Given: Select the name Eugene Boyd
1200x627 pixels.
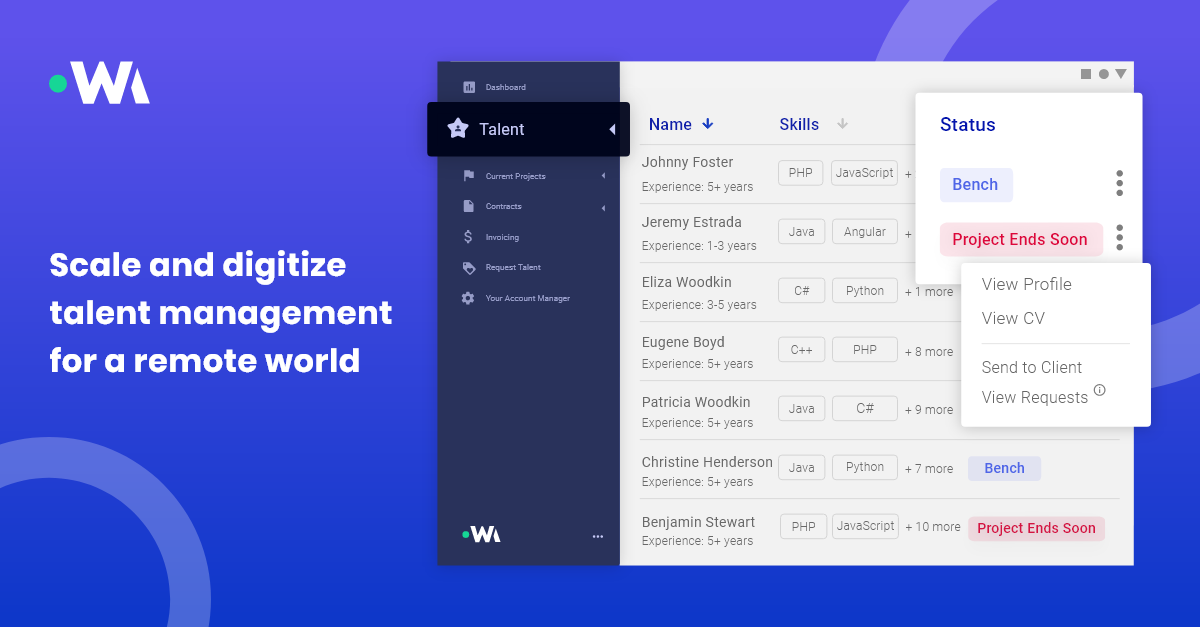Looking at the screenshot, I should 683,342.
